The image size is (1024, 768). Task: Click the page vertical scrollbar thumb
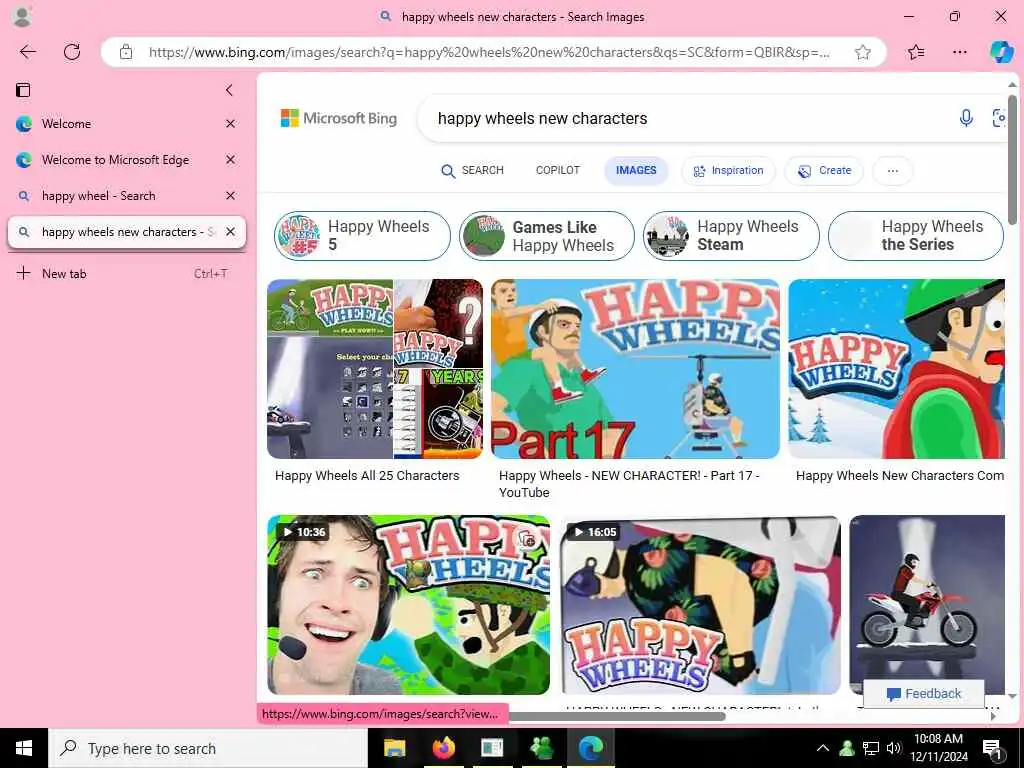tap(1012, 160)
